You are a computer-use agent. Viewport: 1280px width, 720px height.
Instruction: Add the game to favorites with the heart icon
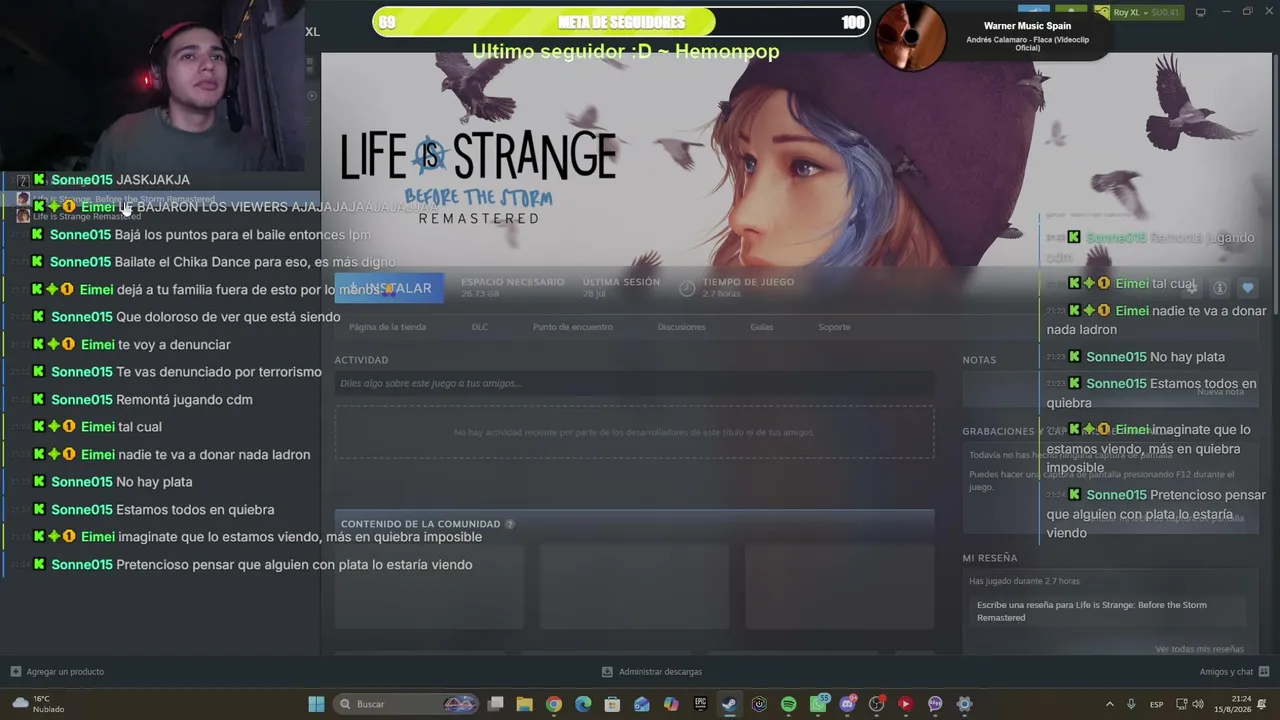(x=1247, y=288)
